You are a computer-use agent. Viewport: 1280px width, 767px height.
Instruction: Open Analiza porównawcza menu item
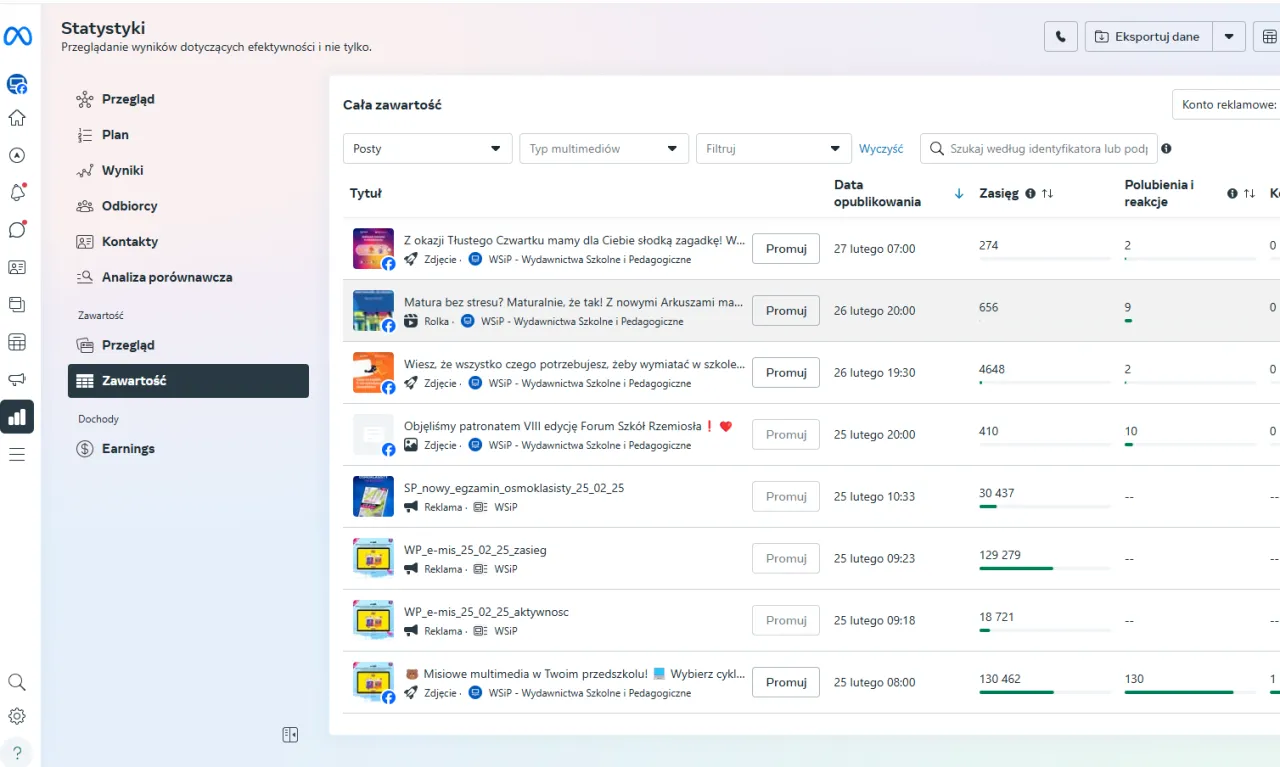(x=166, y=277)
